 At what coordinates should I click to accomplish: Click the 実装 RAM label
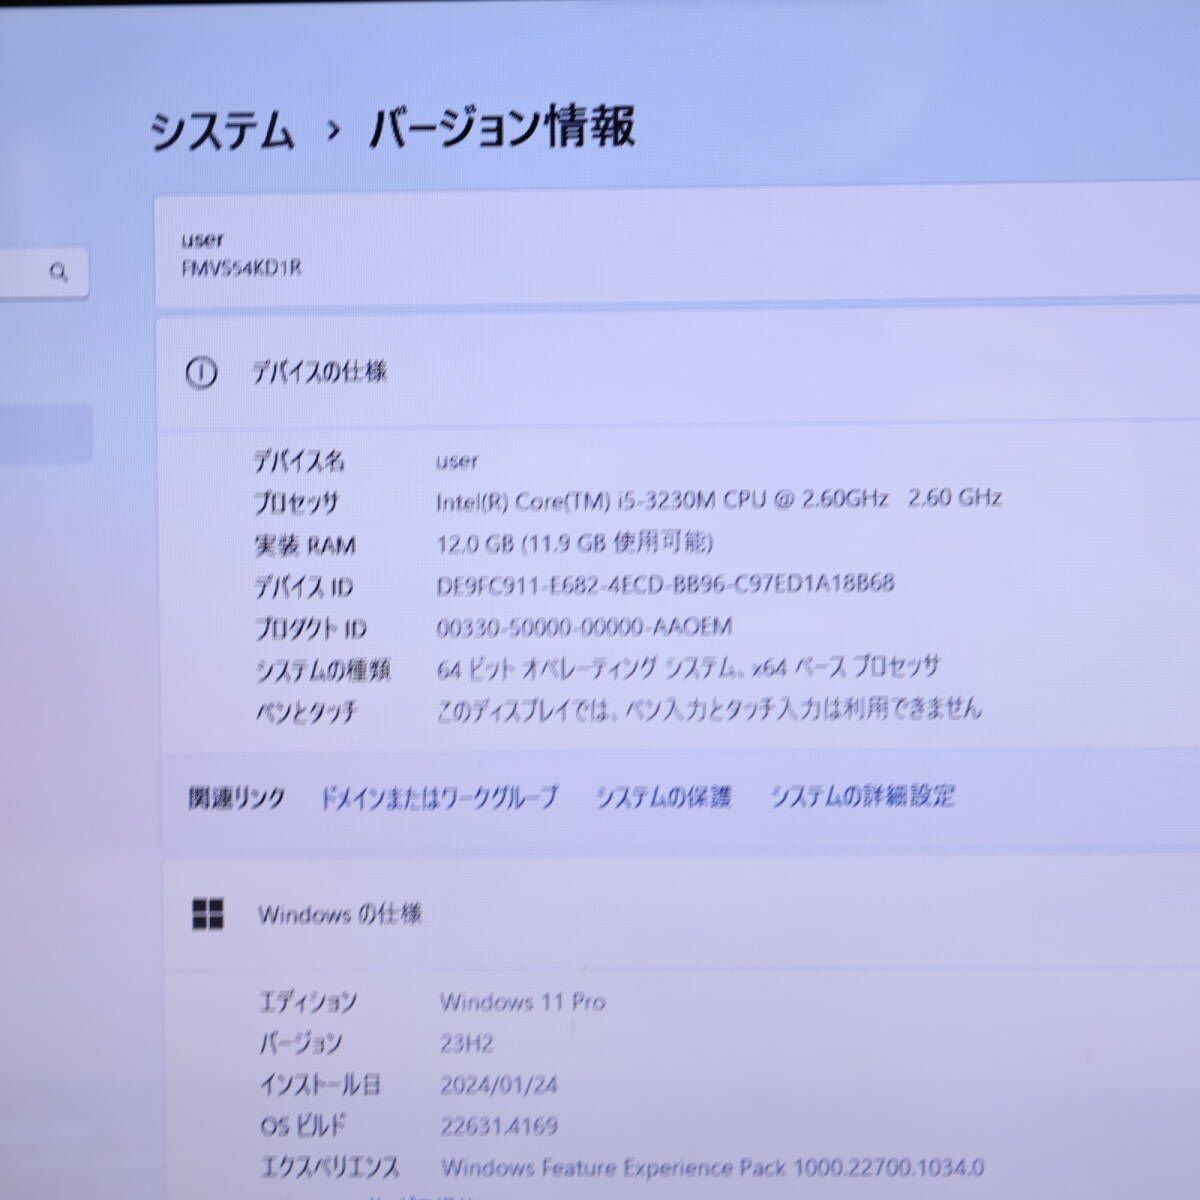[x=304, y=545]
